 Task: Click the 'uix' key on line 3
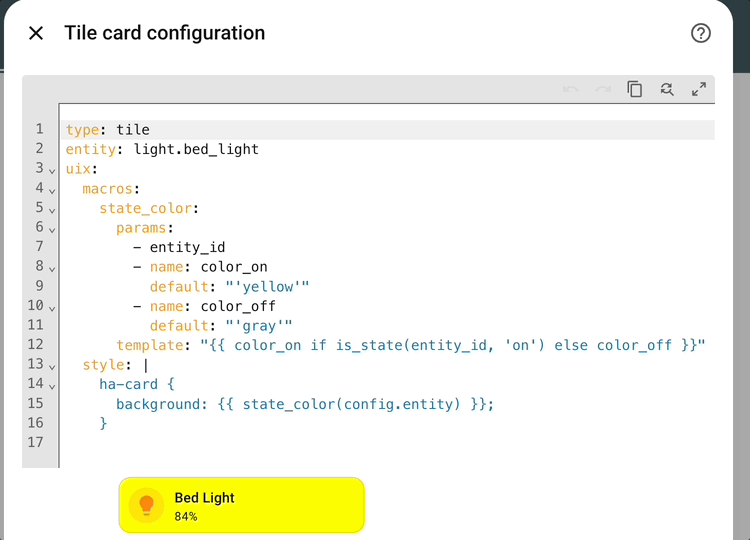pyautogui.click(x=78, y=169)
